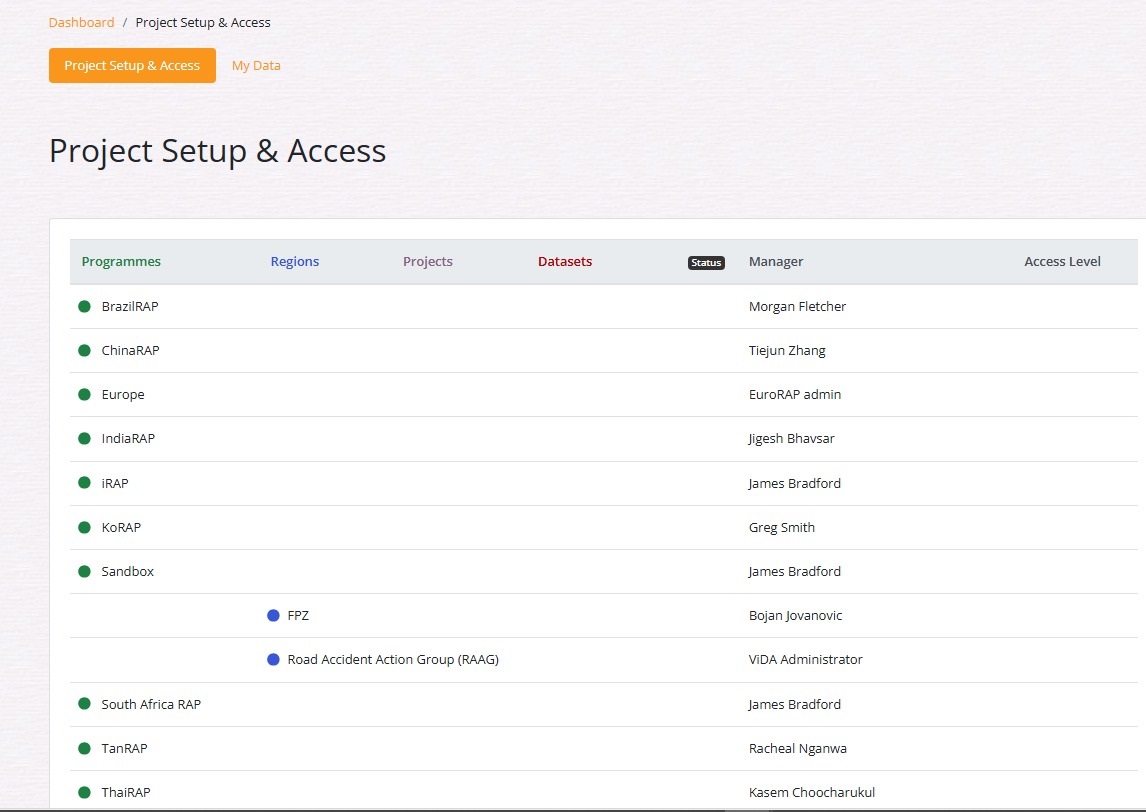This screenshot has width=1146, height=812.
Task: Select the Project Setup & Access button
Action: click(x=132, y=65)
